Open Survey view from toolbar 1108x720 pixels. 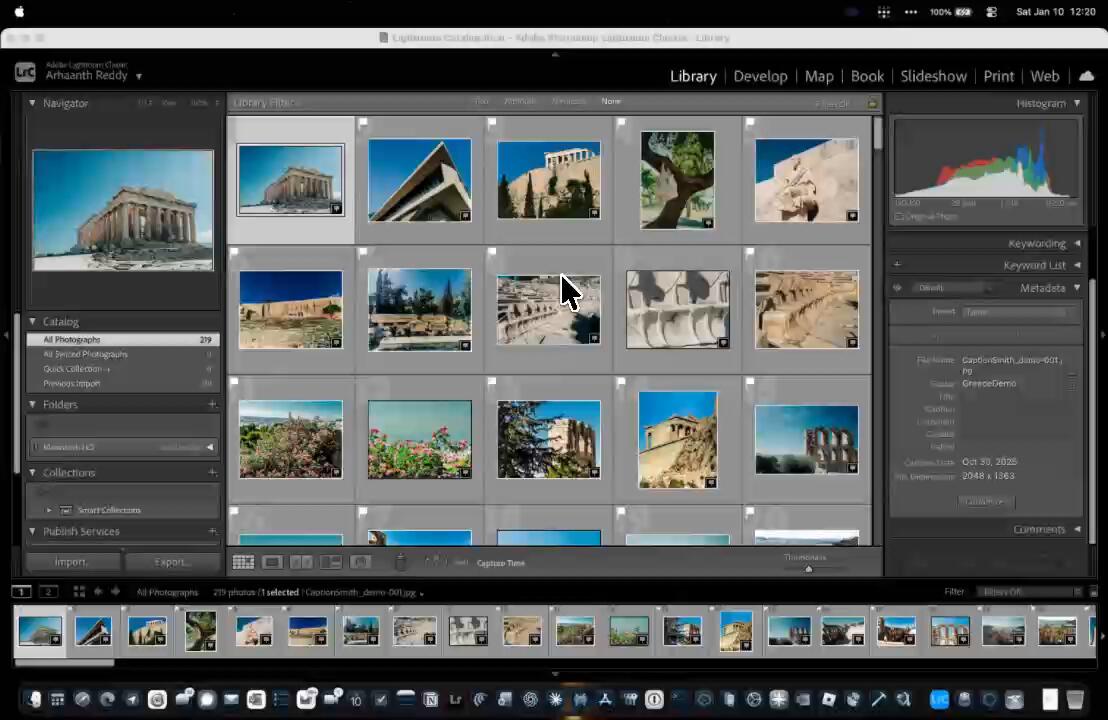331,563
